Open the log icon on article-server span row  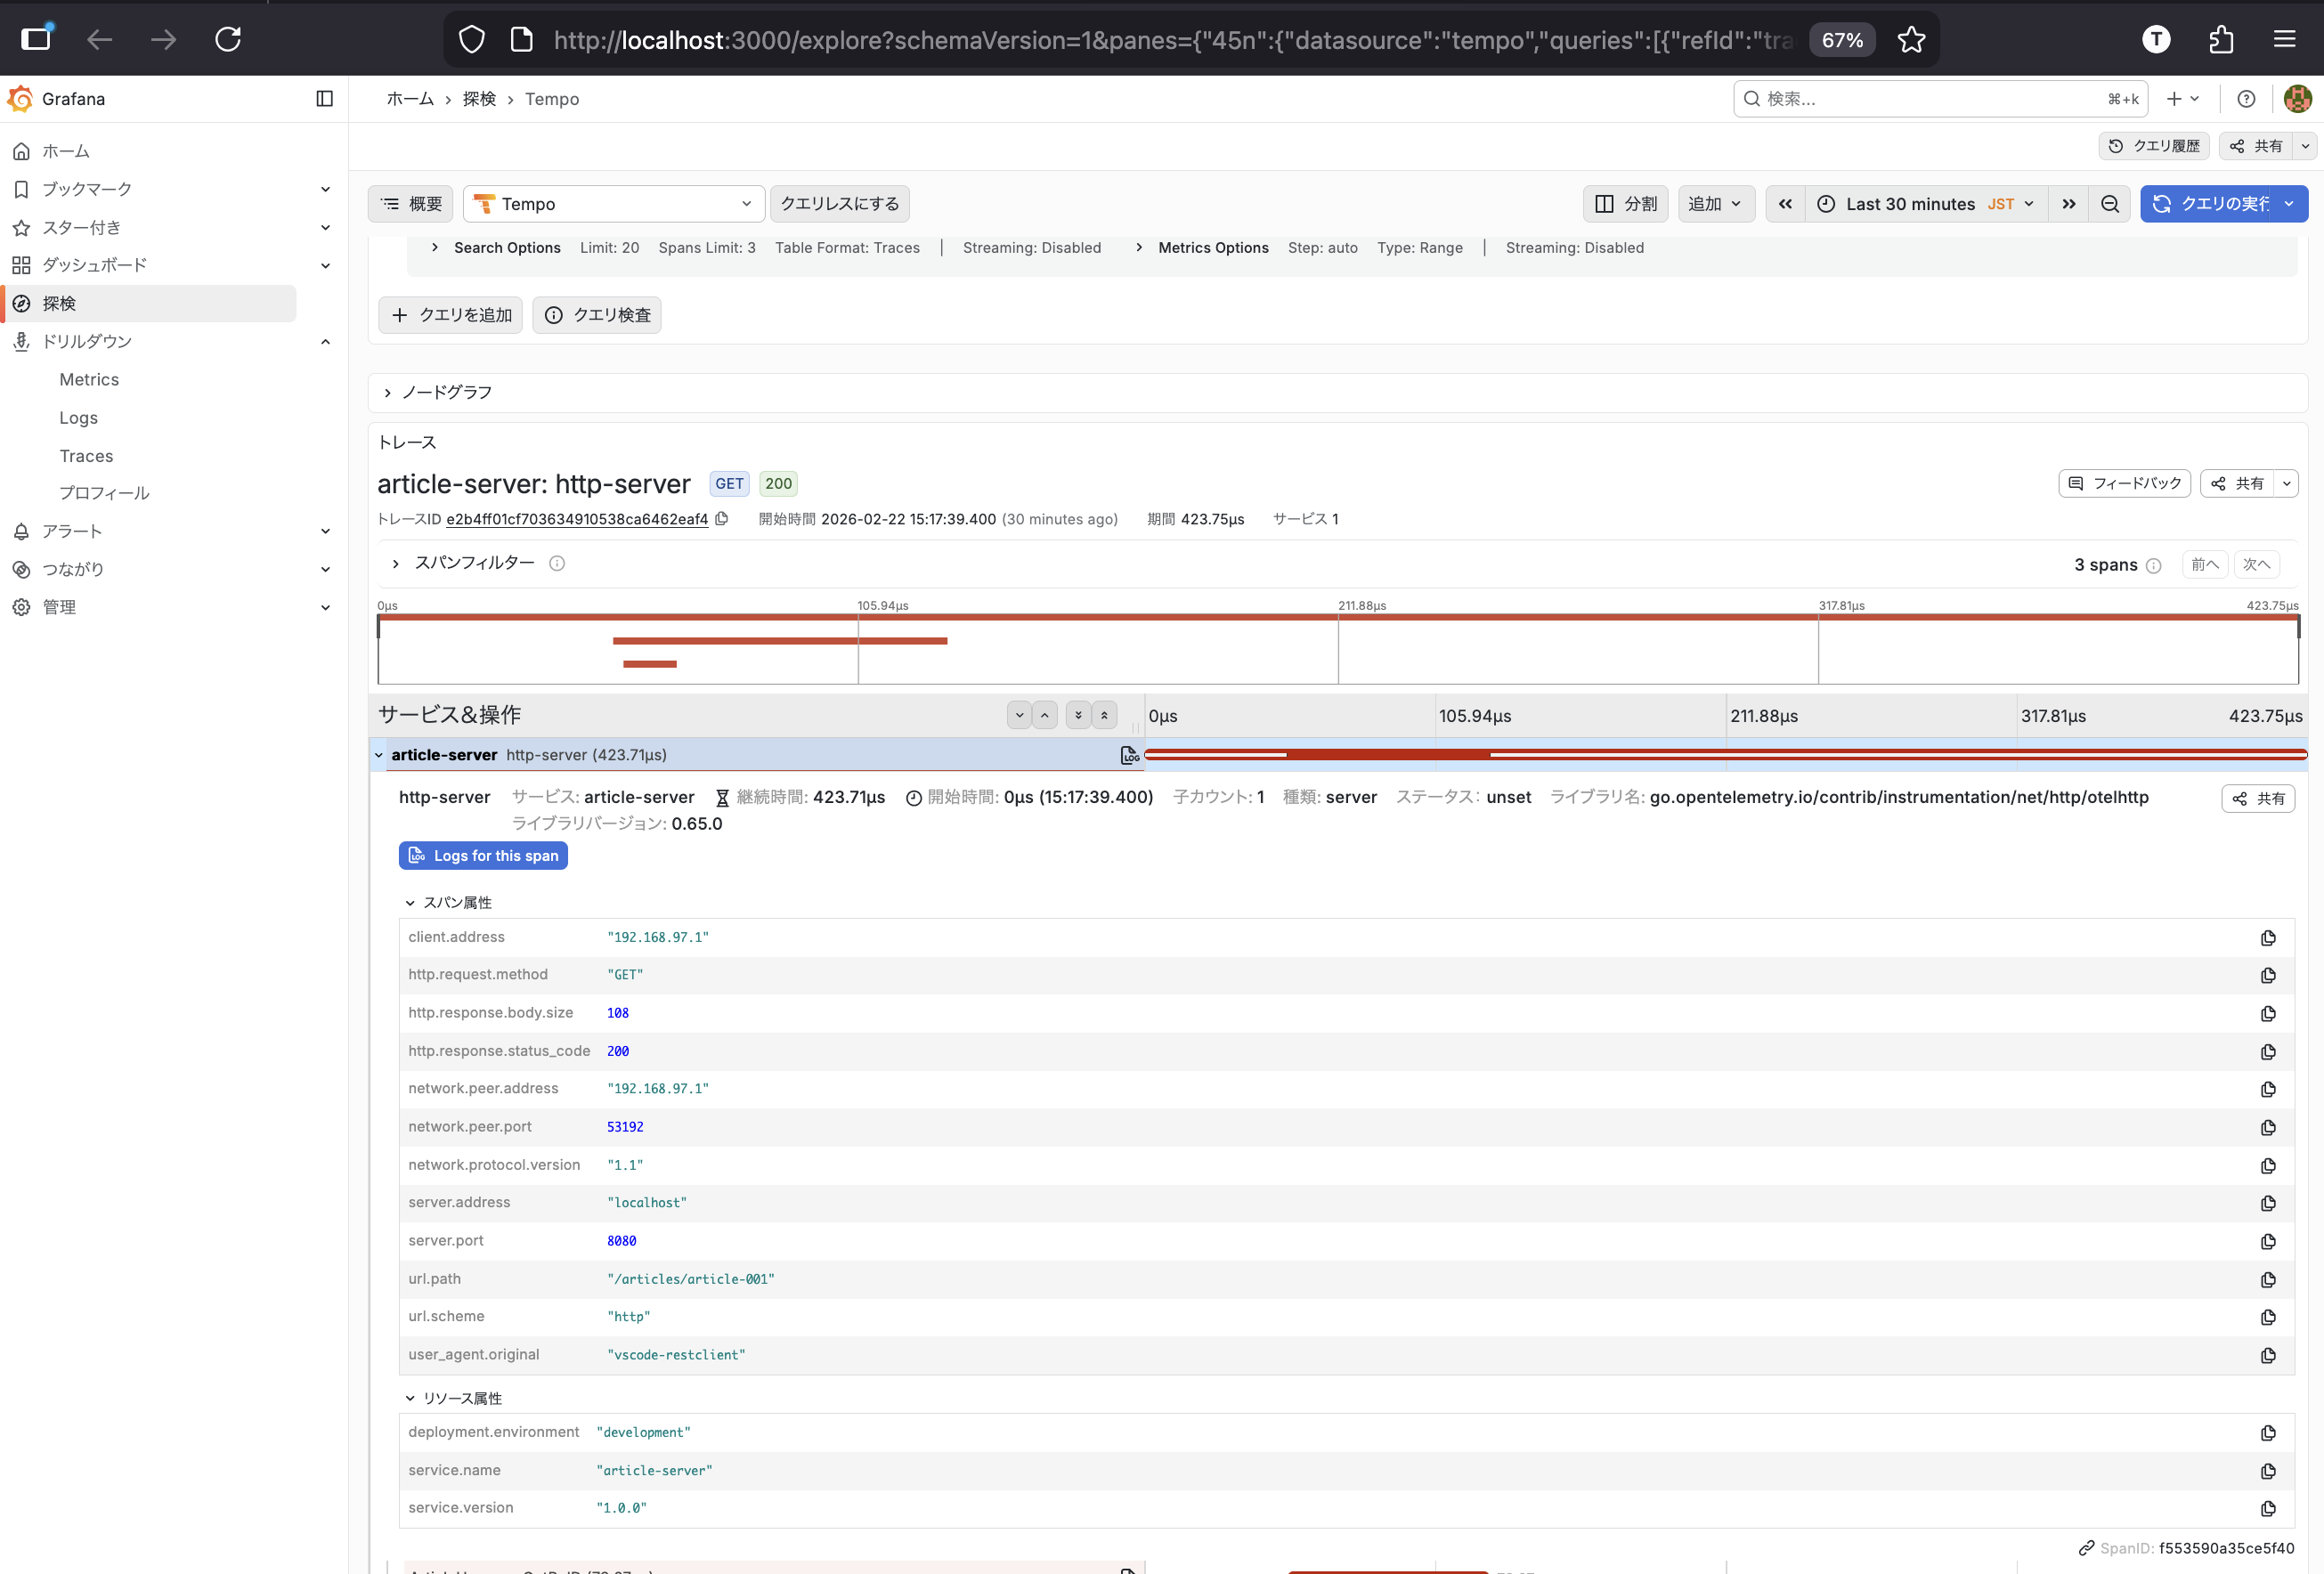1129,755
